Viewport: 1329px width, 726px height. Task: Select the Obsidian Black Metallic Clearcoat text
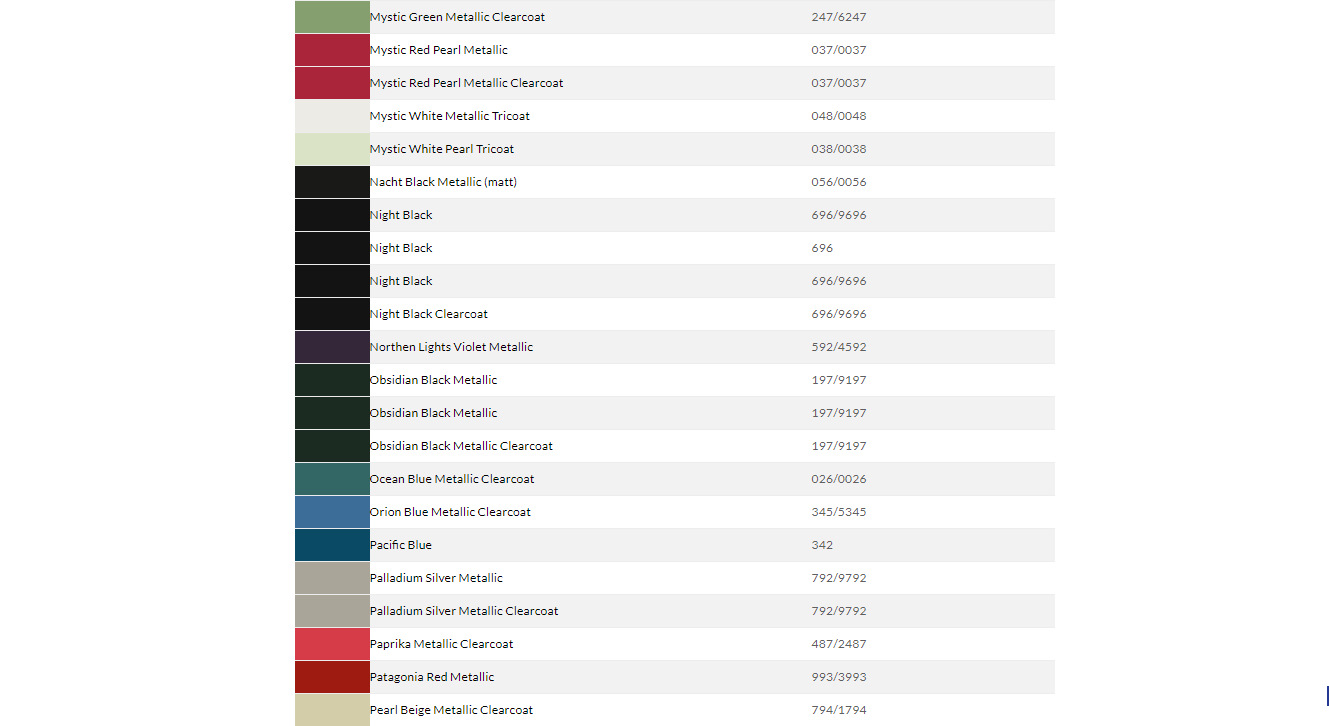tap(461, 446)
